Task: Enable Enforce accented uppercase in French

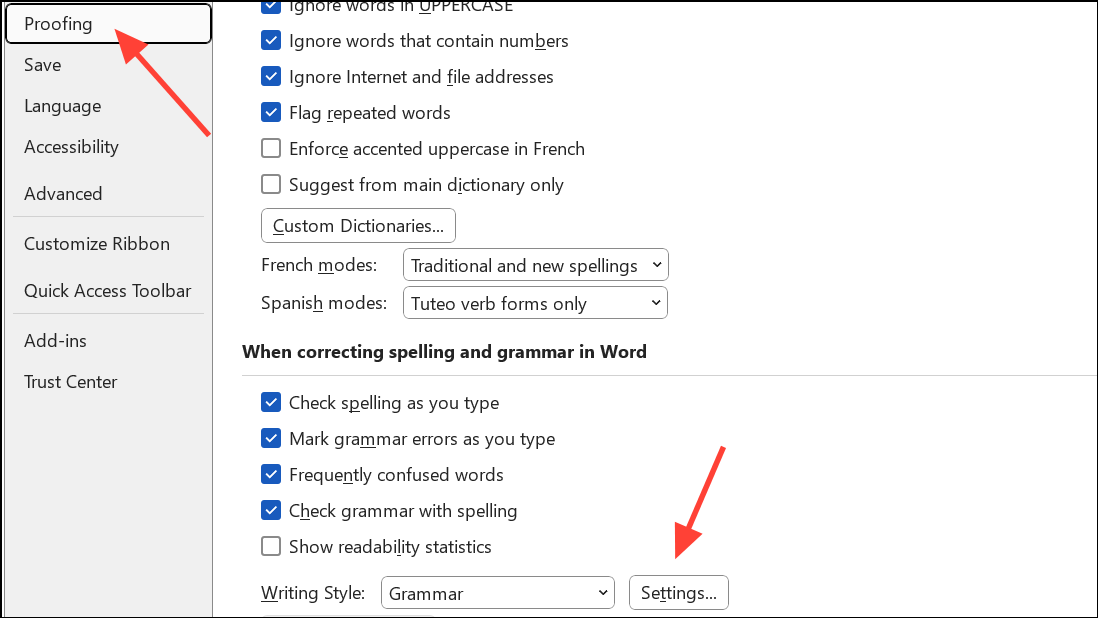Action: click(x=271, y=149)
